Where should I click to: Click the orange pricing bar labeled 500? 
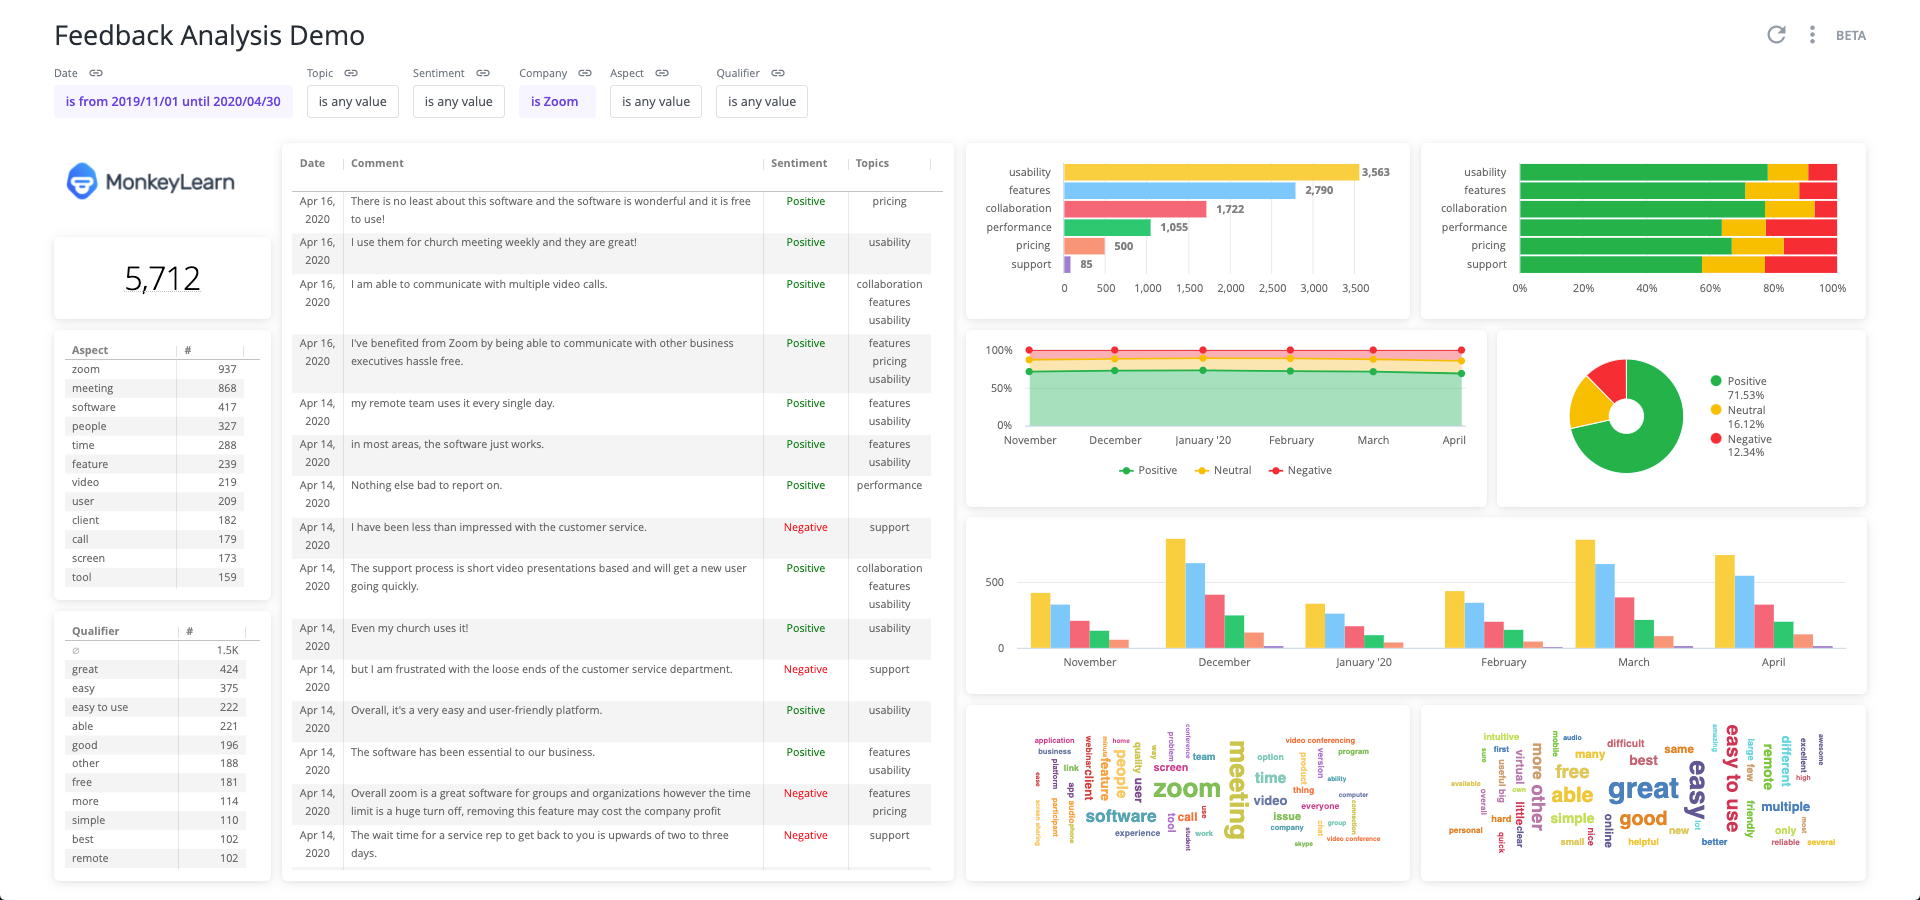click(1085, 246)
